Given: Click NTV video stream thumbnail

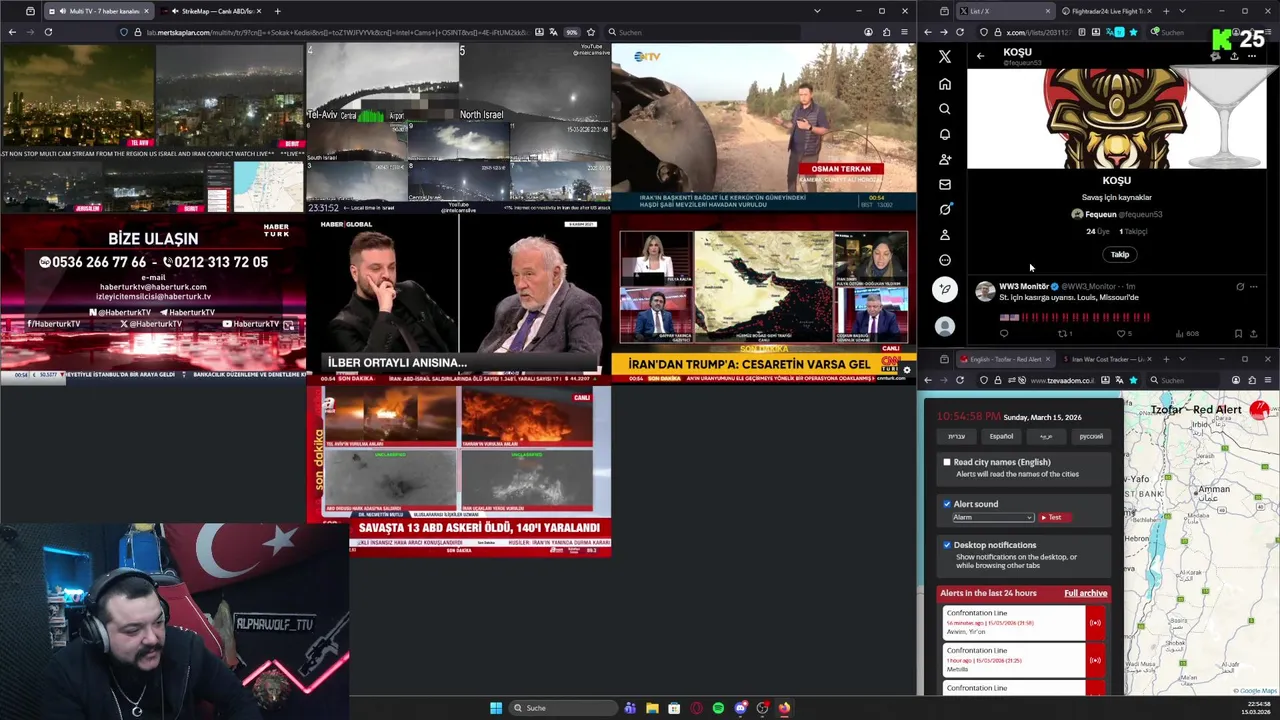Looking at the screenshot, I should point(763,127).
